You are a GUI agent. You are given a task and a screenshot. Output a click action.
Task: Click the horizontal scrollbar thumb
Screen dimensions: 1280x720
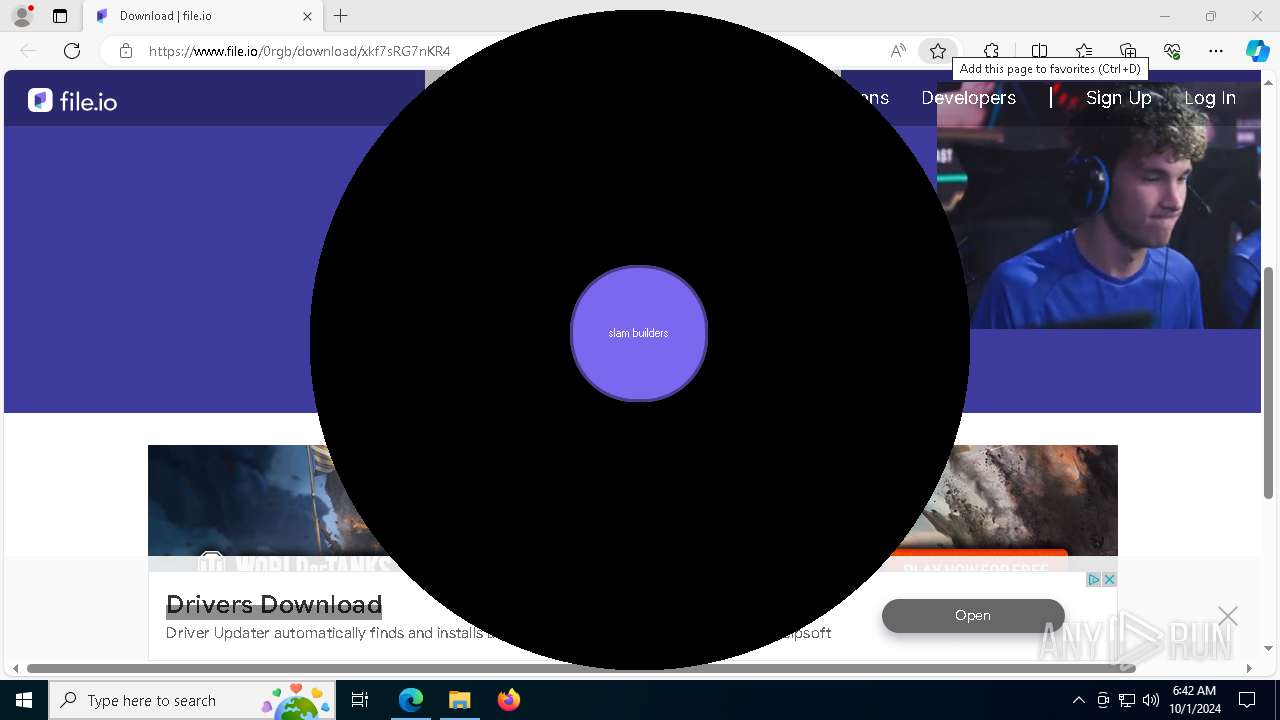pos(580,668)
